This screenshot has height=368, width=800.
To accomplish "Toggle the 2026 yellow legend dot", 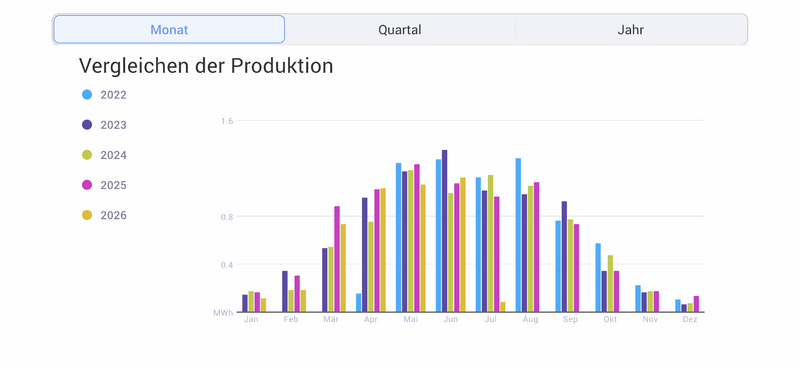I will pos(87,215).
